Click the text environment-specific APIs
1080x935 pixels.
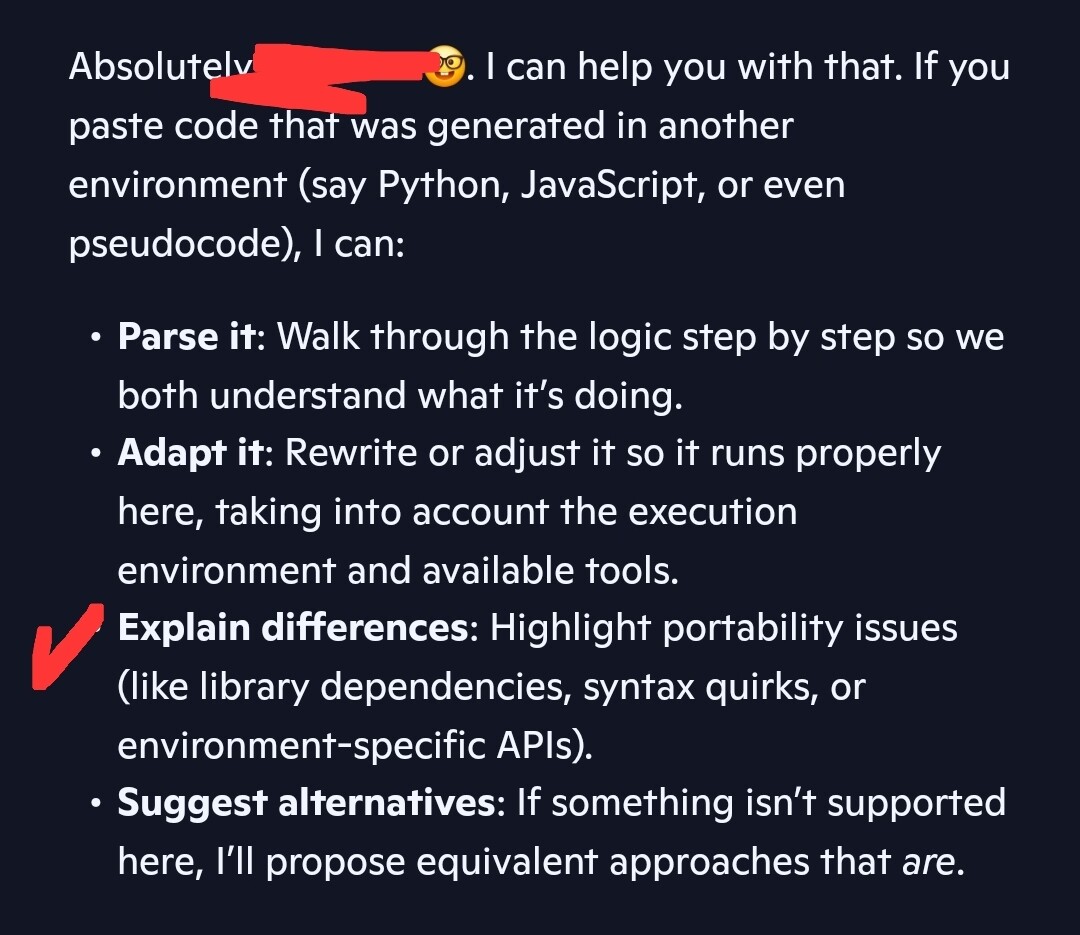(x=354, y=745)
